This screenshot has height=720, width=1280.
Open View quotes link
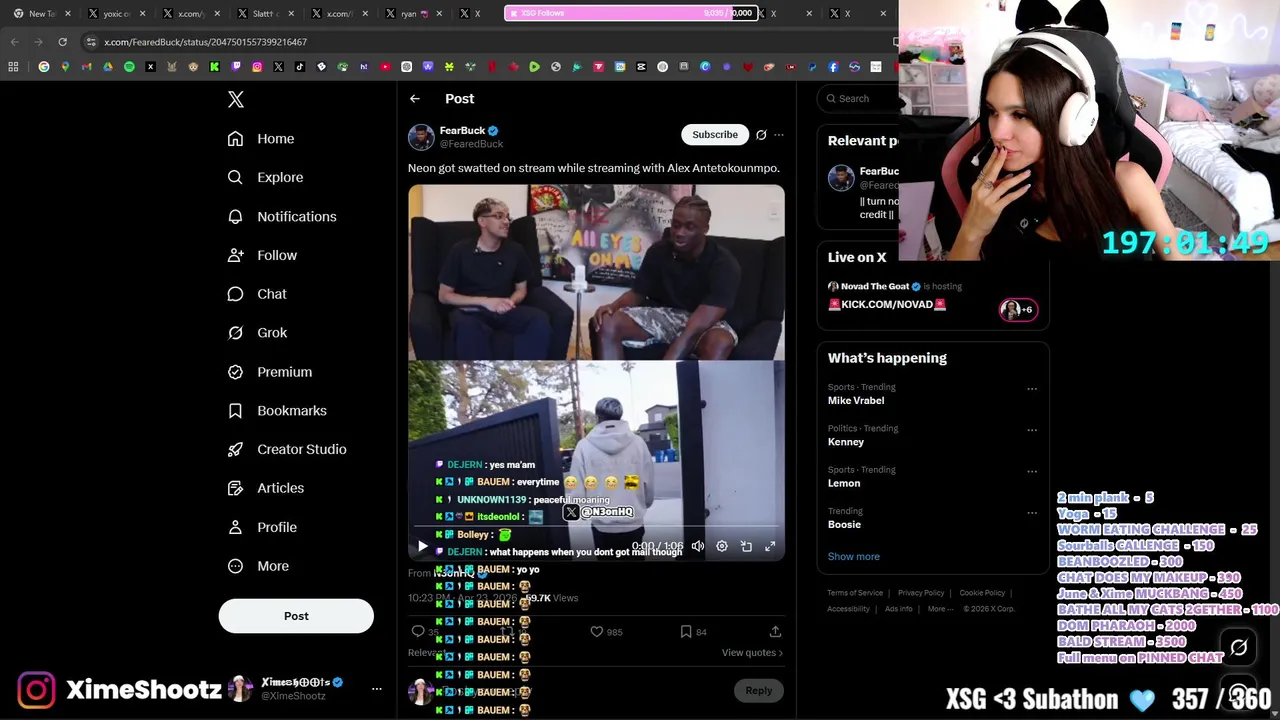[x=752, y=653]
